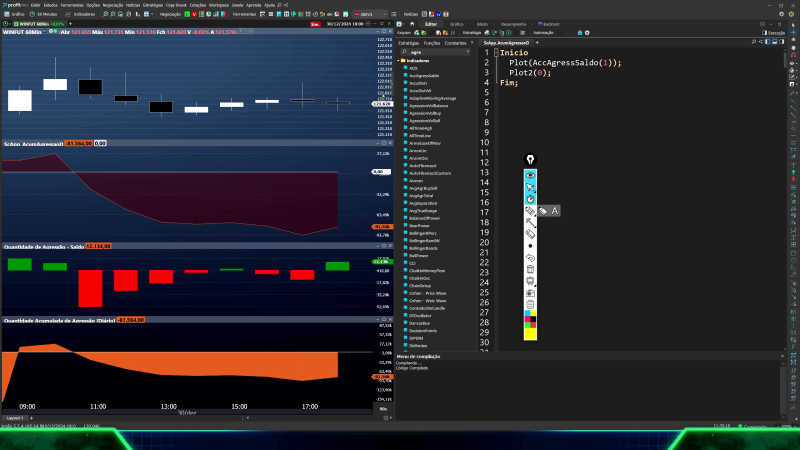Open the 60 Minutos timeframe dropdown
The width and height of the screenshot is (800, 450).
click(x=46, y=15)
